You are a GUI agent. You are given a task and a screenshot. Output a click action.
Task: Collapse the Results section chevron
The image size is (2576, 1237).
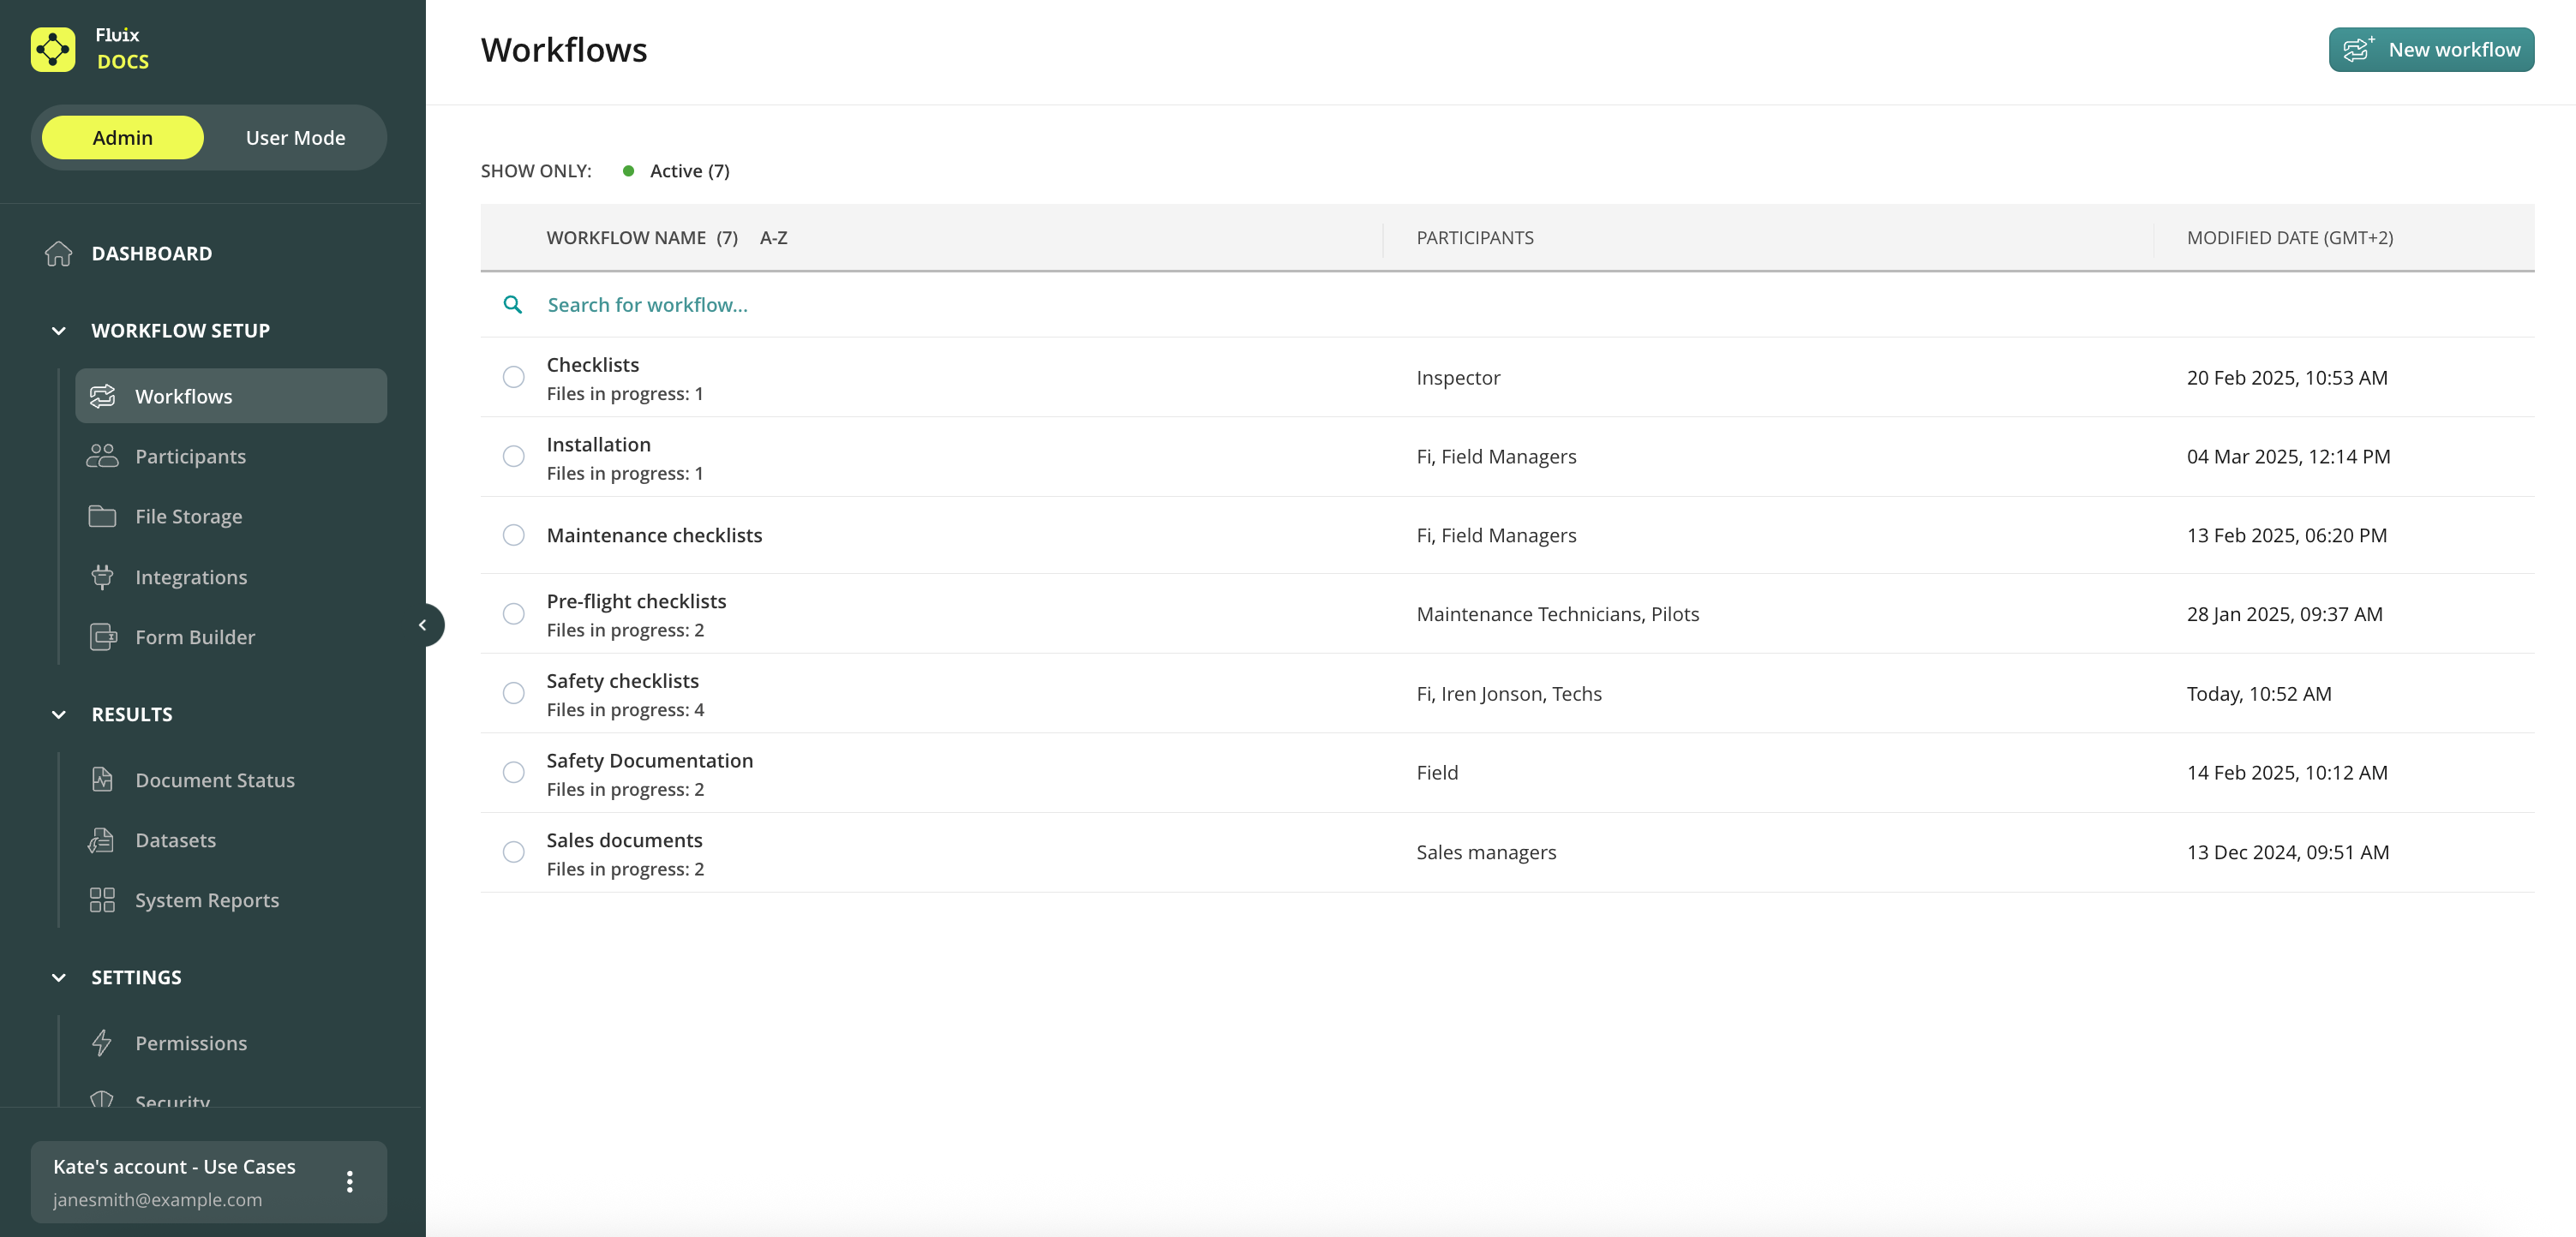click(59, 715)
